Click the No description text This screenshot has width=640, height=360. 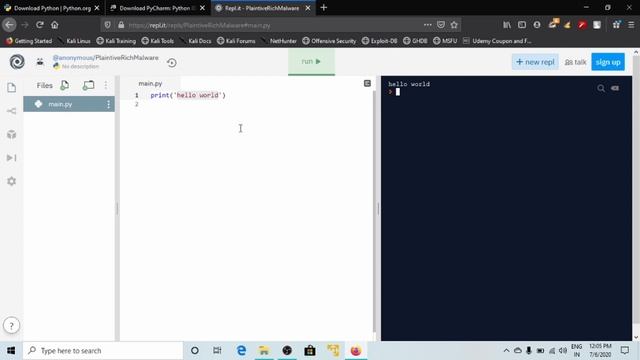click(x=80, y=66)
